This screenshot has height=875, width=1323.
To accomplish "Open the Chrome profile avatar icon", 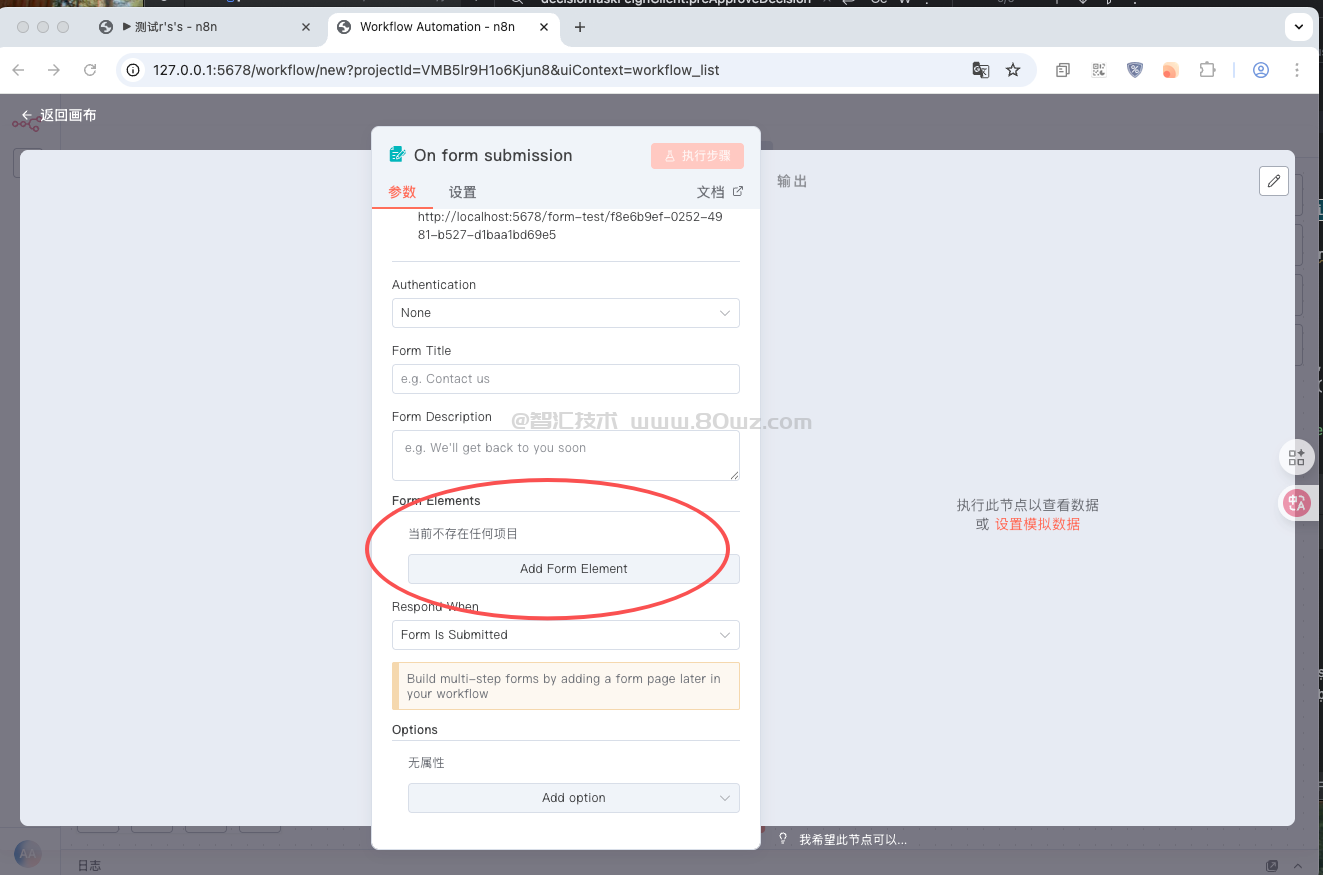I will 1261,70.
